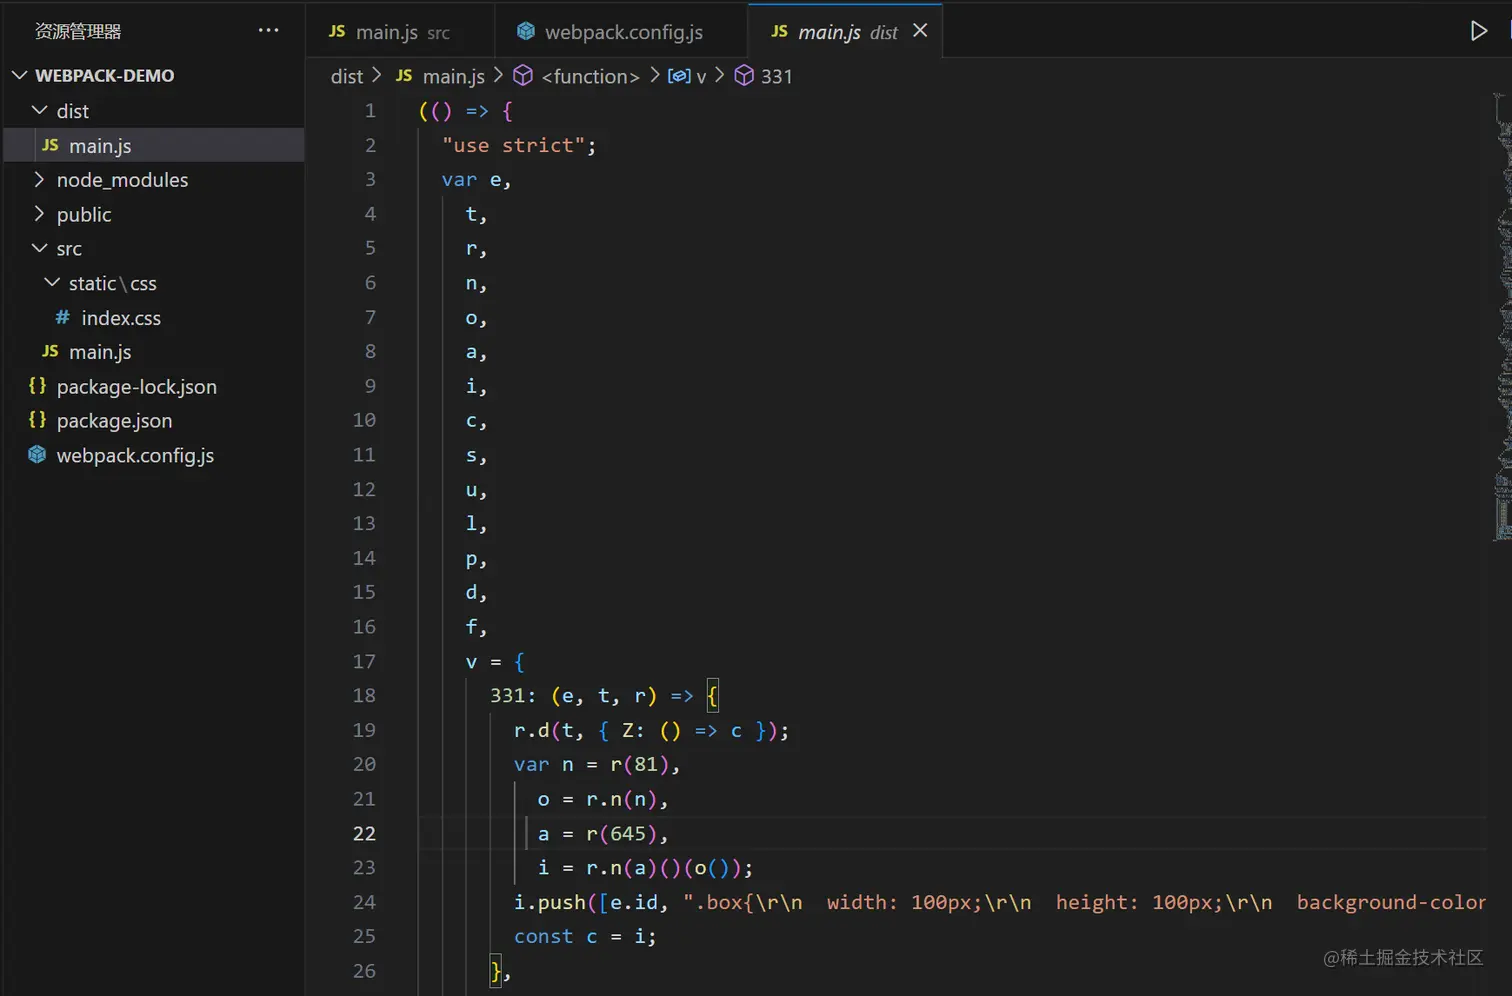Click on 'o = r.n(n),' line
This screenshot has width=1512, height=996.
[603, 799]
